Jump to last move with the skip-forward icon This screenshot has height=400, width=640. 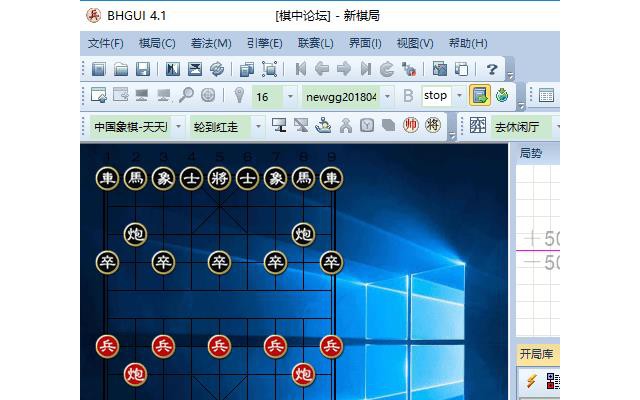click(366, 69)
